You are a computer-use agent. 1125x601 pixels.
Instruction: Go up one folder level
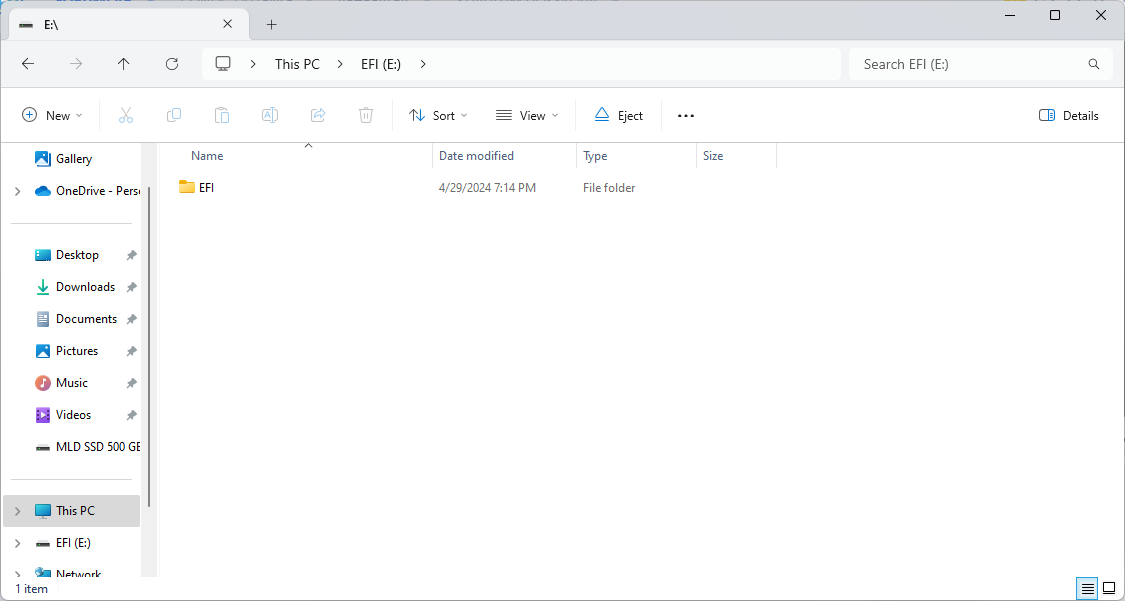124,64
